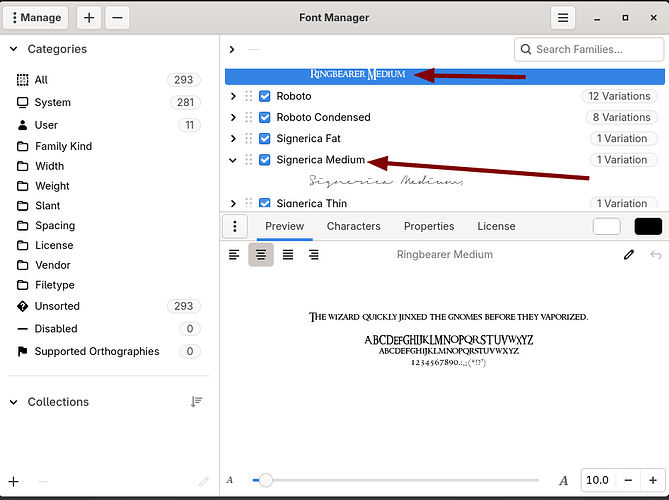The height and width of the screenshot is (500, 669).
Task: Open the hamburger main menu
Action: click(x=564, y=17)
